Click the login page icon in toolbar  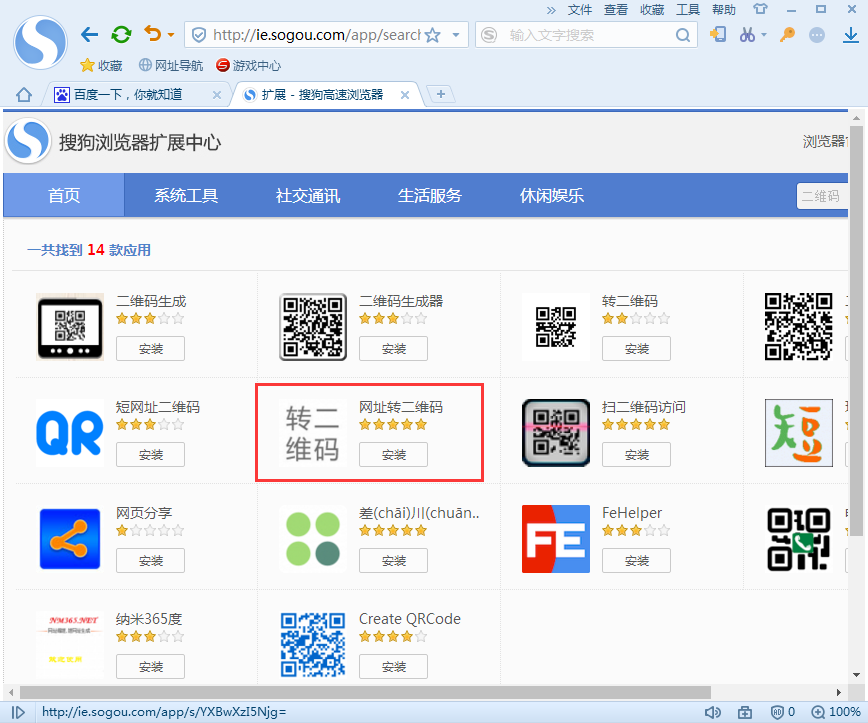coord(718,35)
